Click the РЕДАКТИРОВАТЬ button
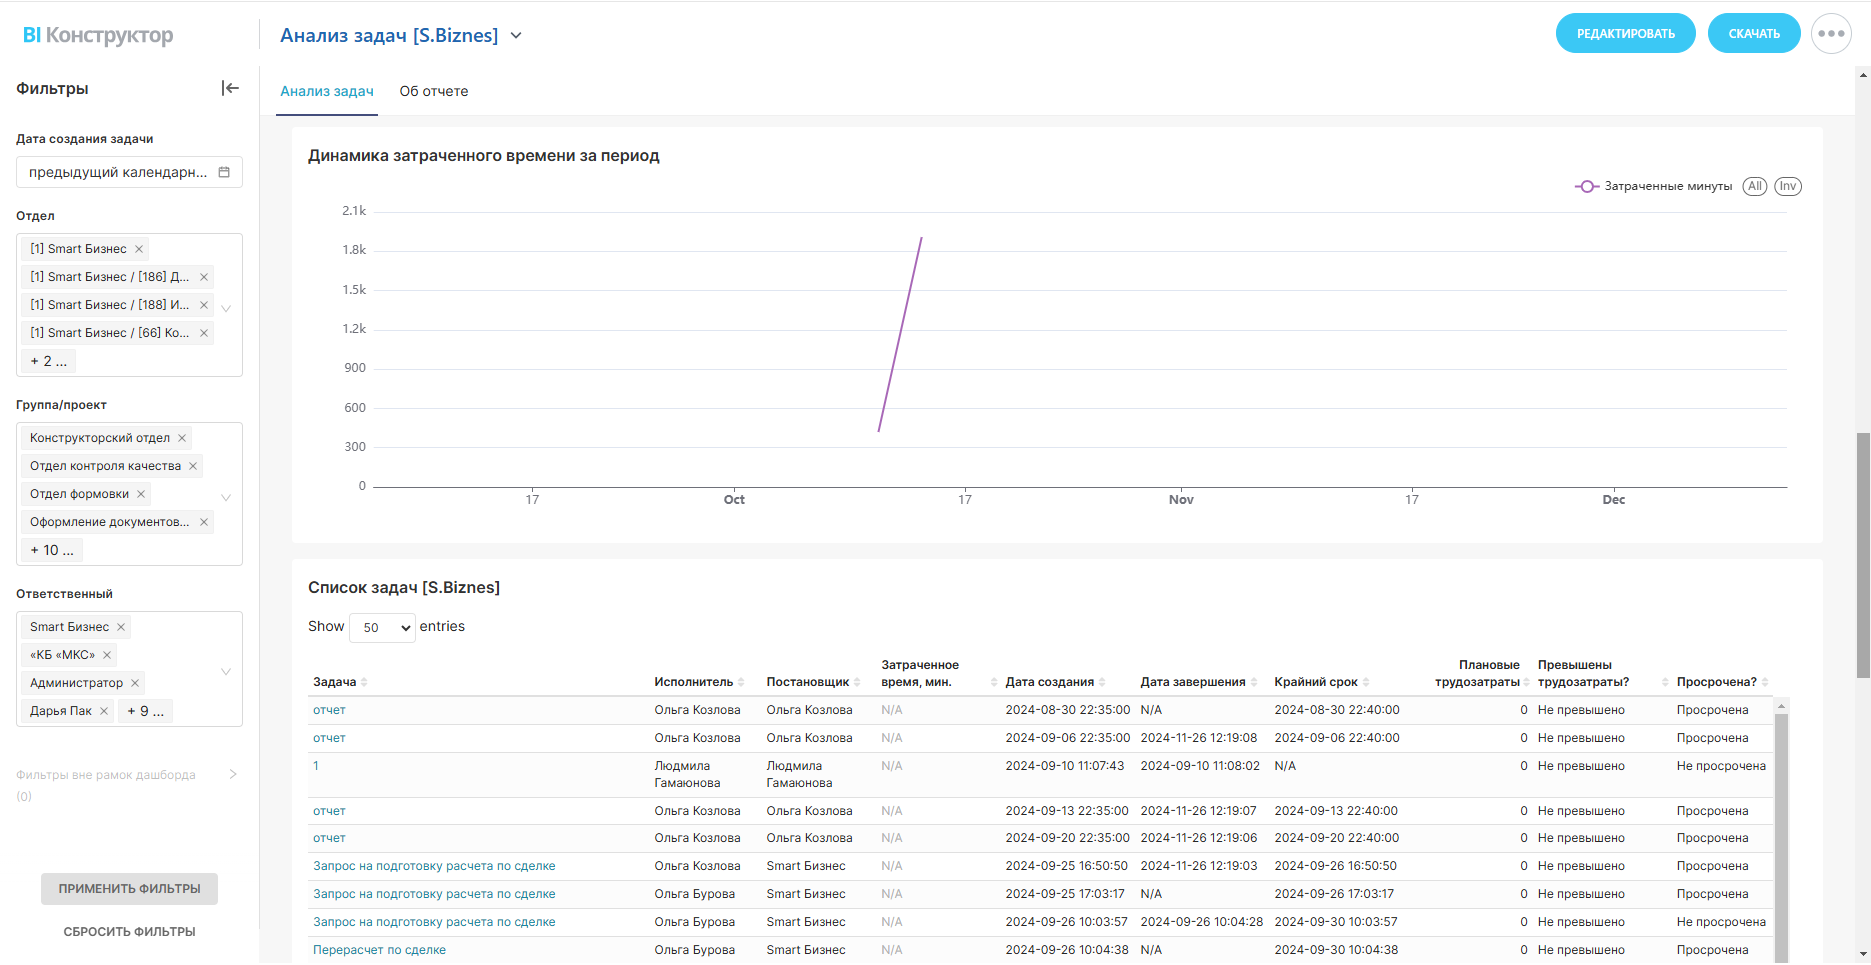Viewport: 1871px width, 965px height. point(1625,34)
